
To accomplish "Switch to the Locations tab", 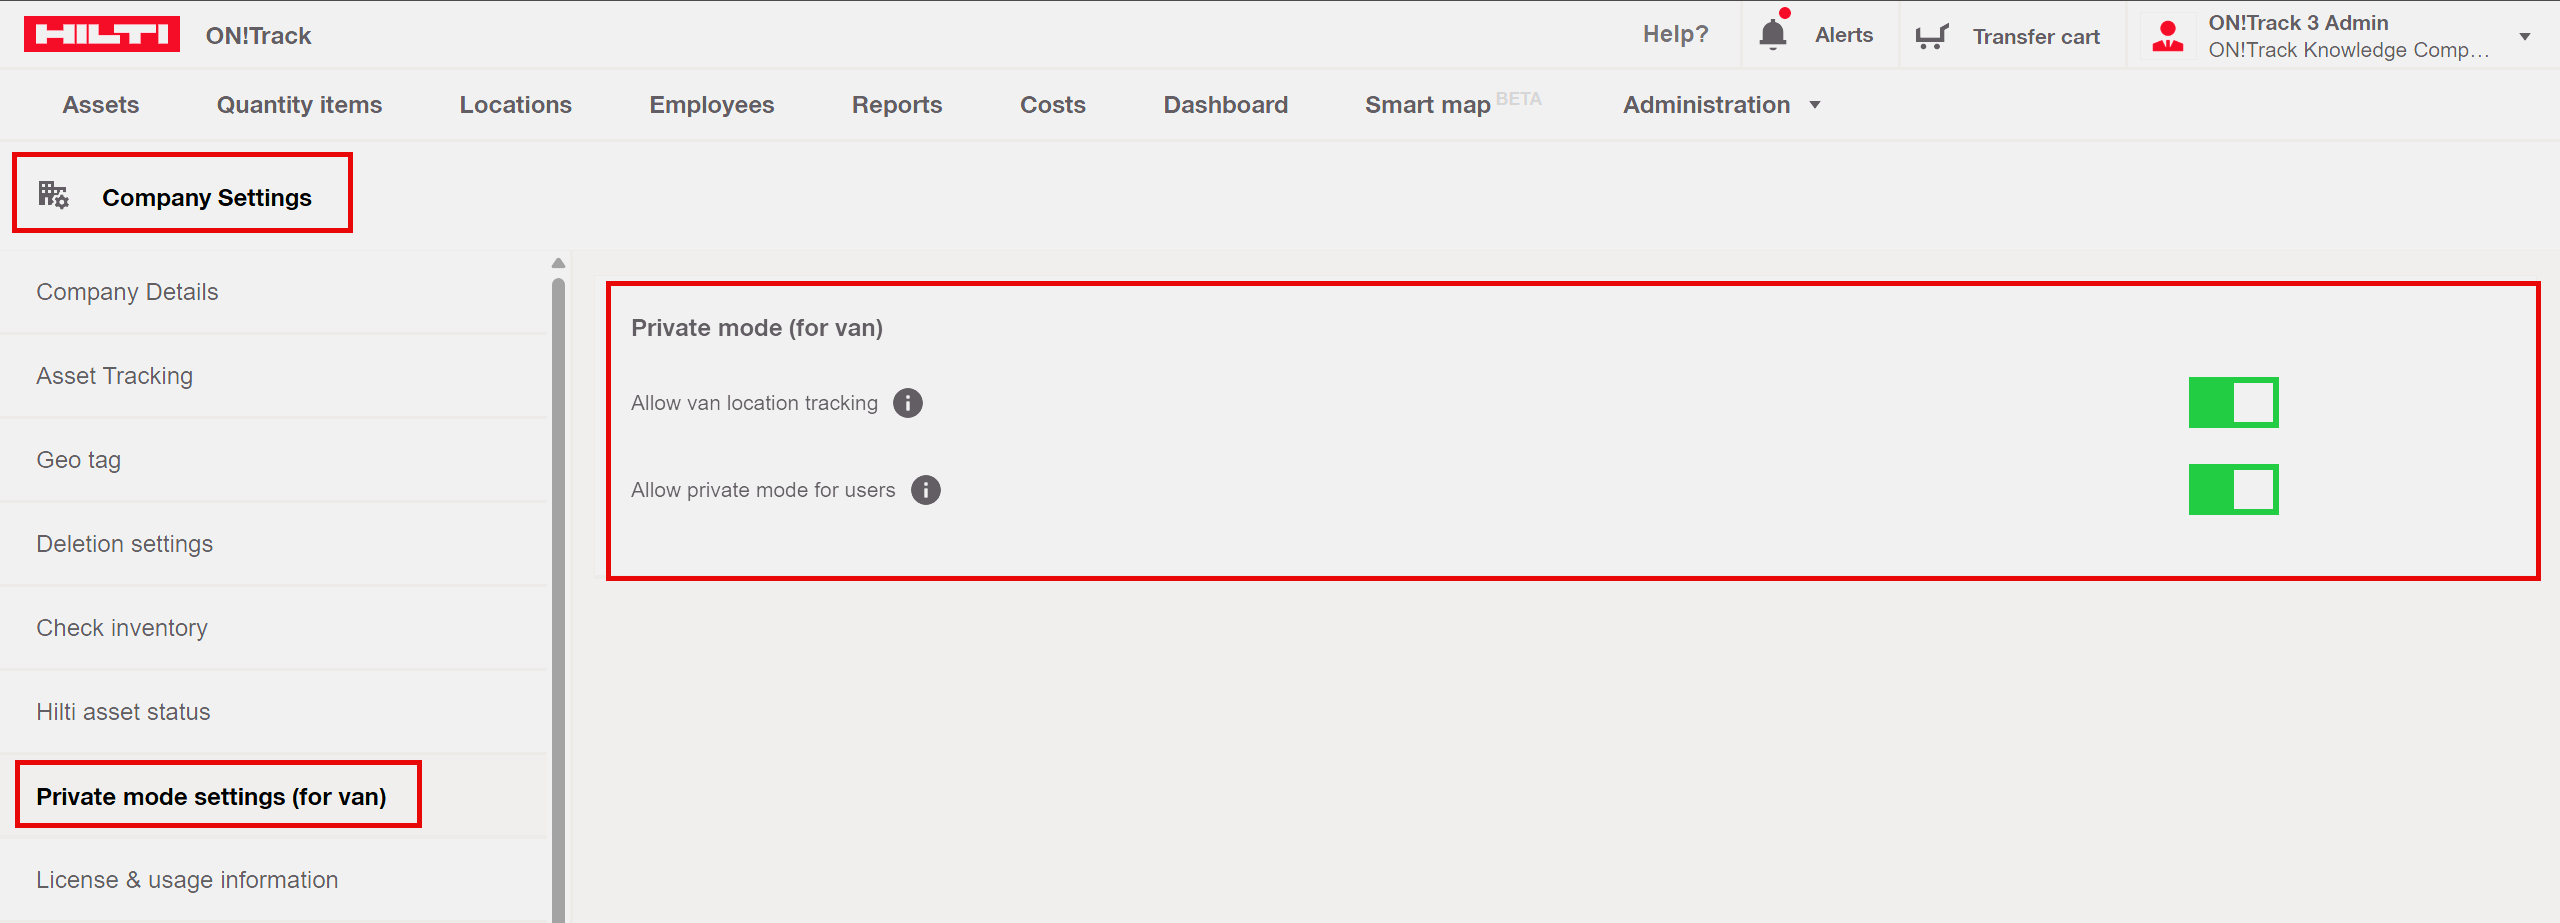I will [516, 105].
